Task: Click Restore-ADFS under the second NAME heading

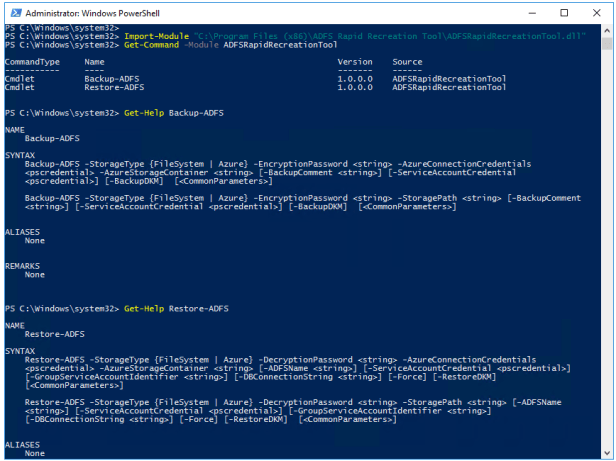Action: [x=55, y=334]
